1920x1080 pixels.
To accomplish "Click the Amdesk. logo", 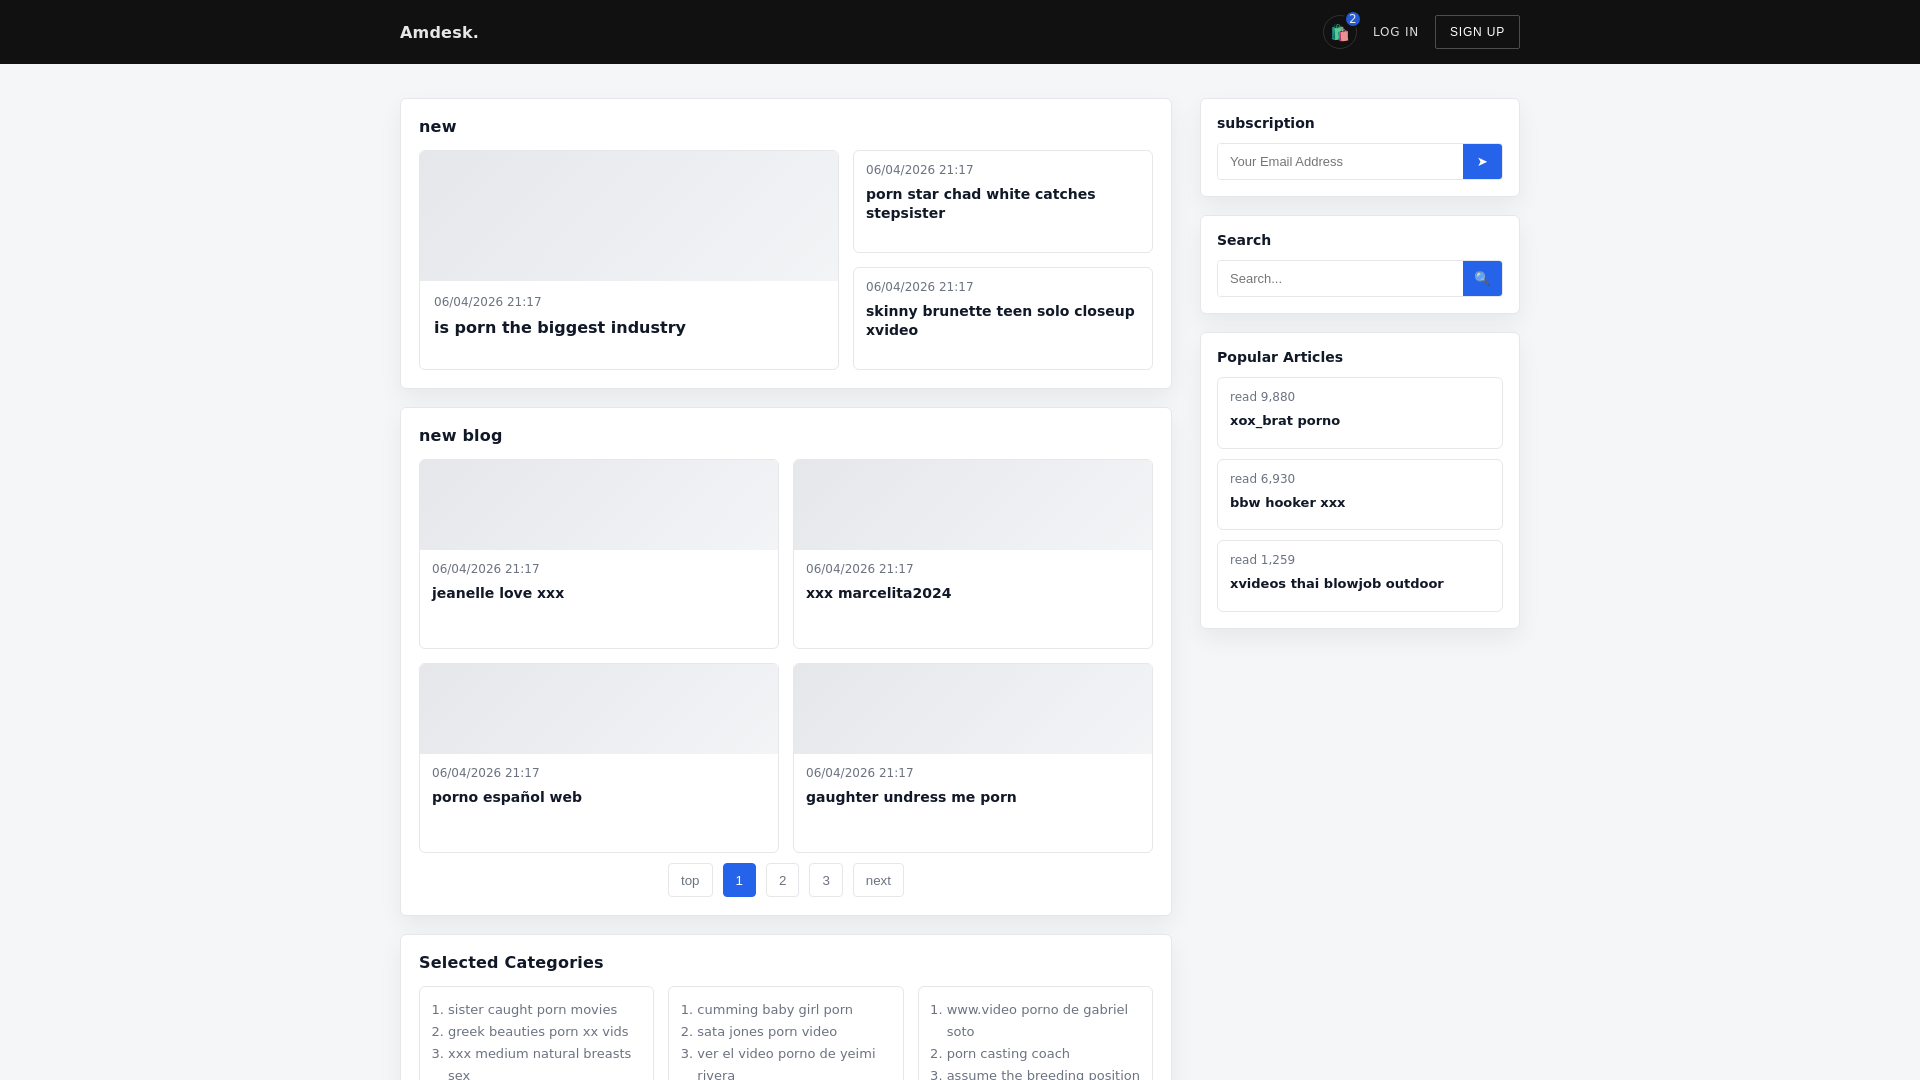I will pyautogui.click(x=439, y=32).
